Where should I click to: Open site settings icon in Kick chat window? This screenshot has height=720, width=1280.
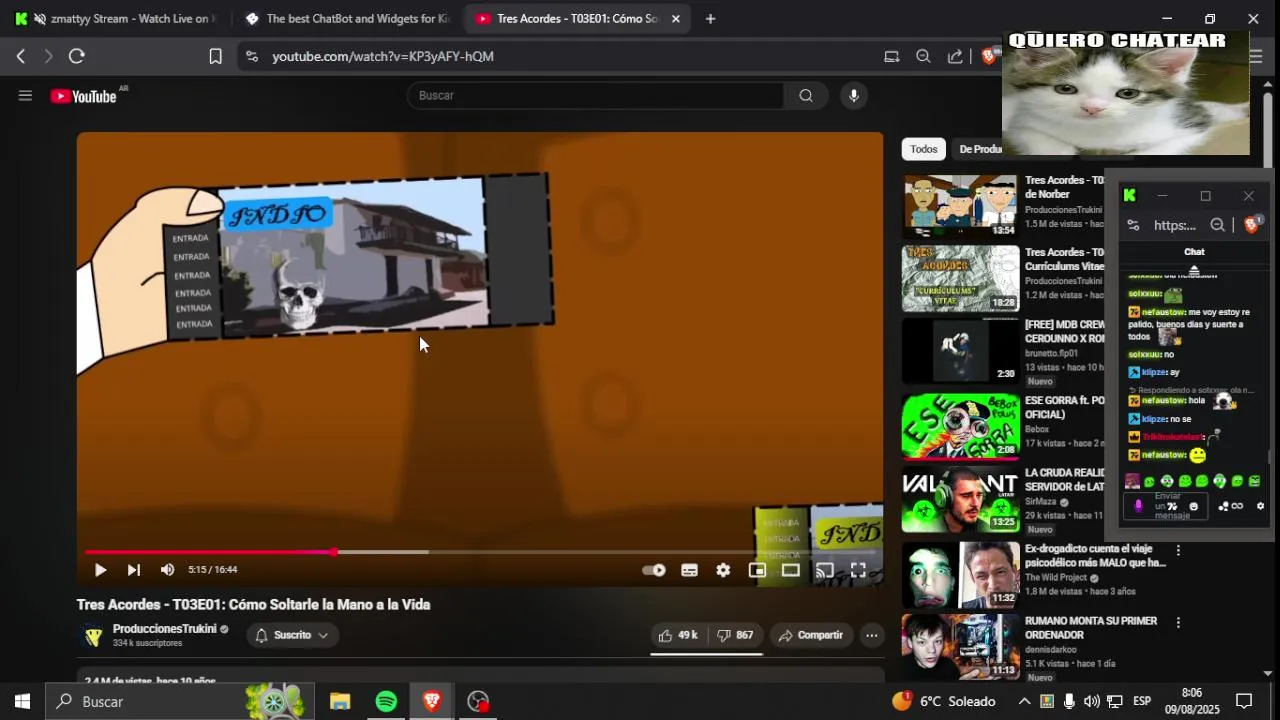pyautogui.click(x=1133, y=226)
